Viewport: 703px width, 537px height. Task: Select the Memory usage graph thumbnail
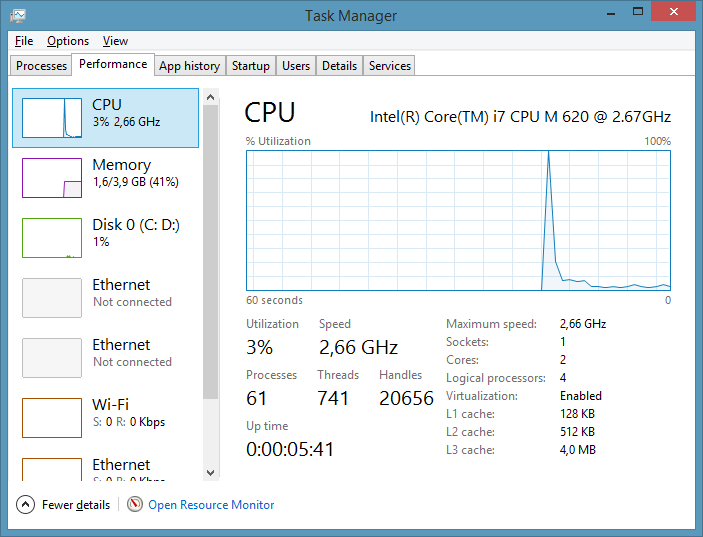52,178
